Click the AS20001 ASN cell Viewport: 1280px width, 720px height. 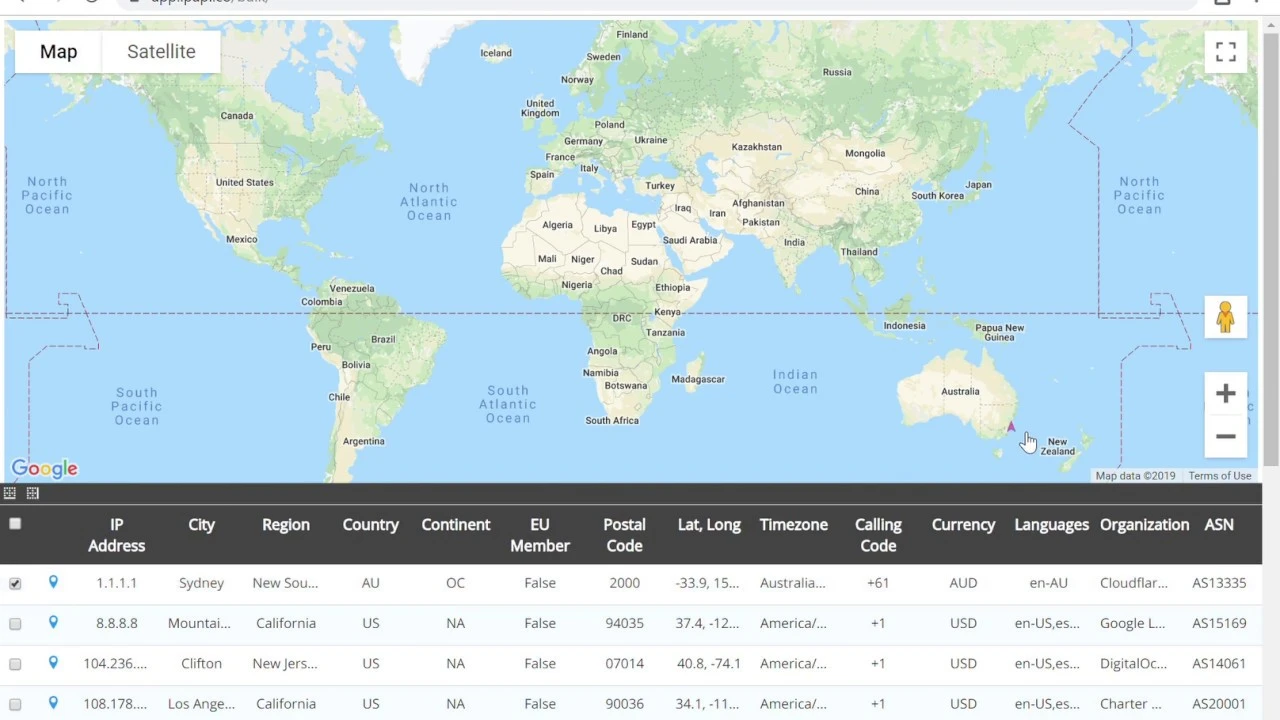1219,704
